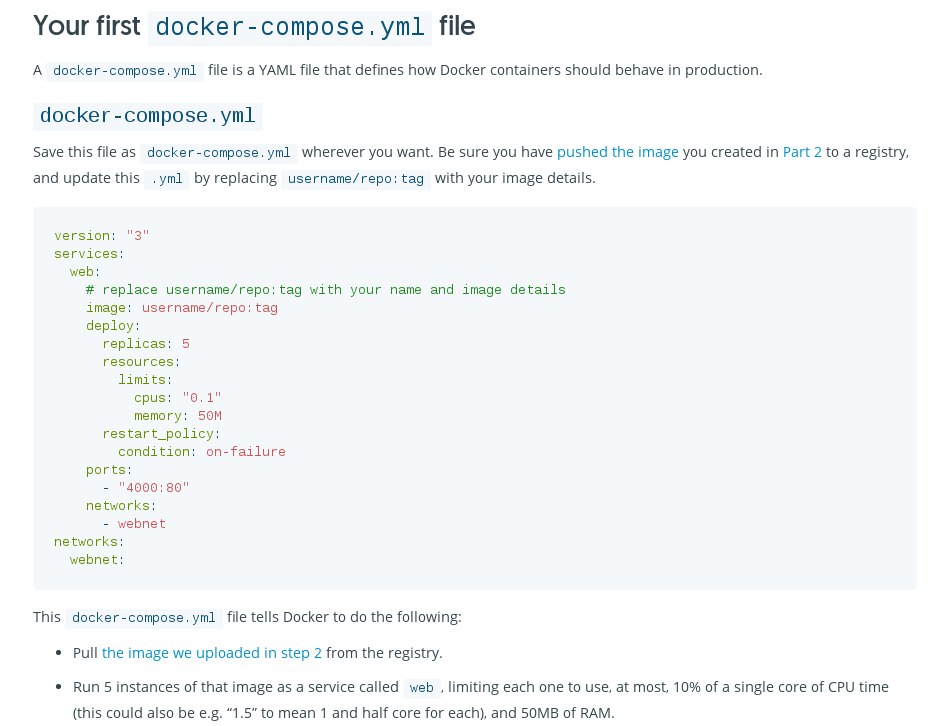Click the memory: 50M line
Screen dimensions: 948x726
coord(178,416)
